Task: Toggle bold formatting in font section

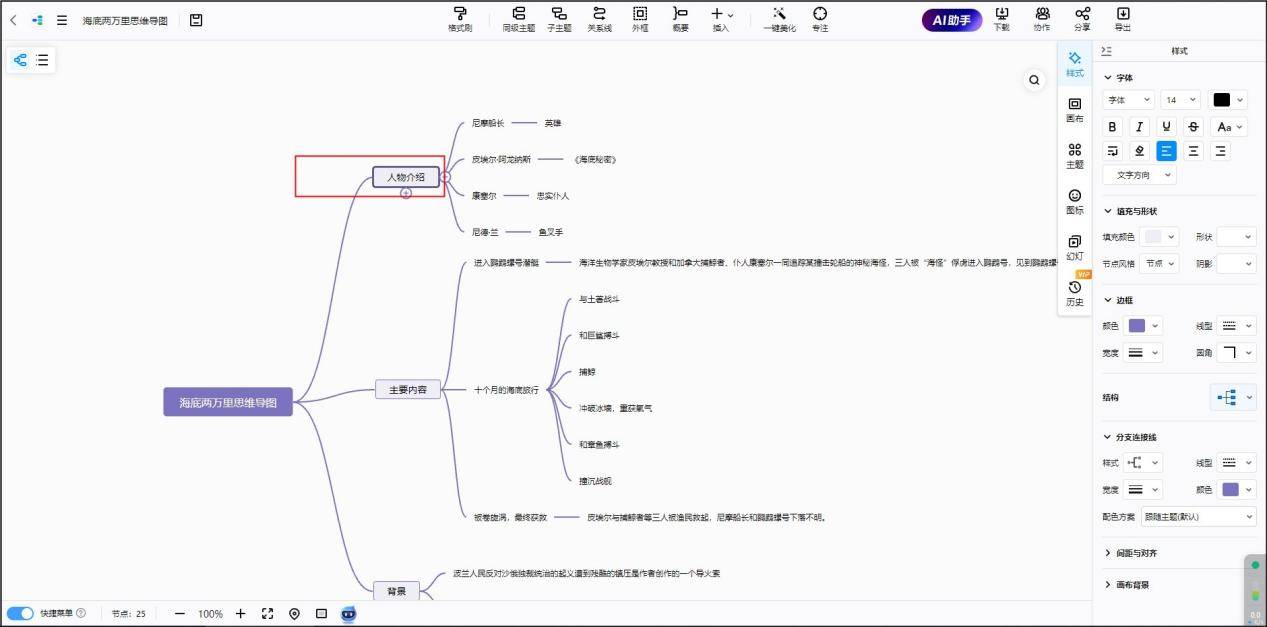Action: [x=1112, y=126]
